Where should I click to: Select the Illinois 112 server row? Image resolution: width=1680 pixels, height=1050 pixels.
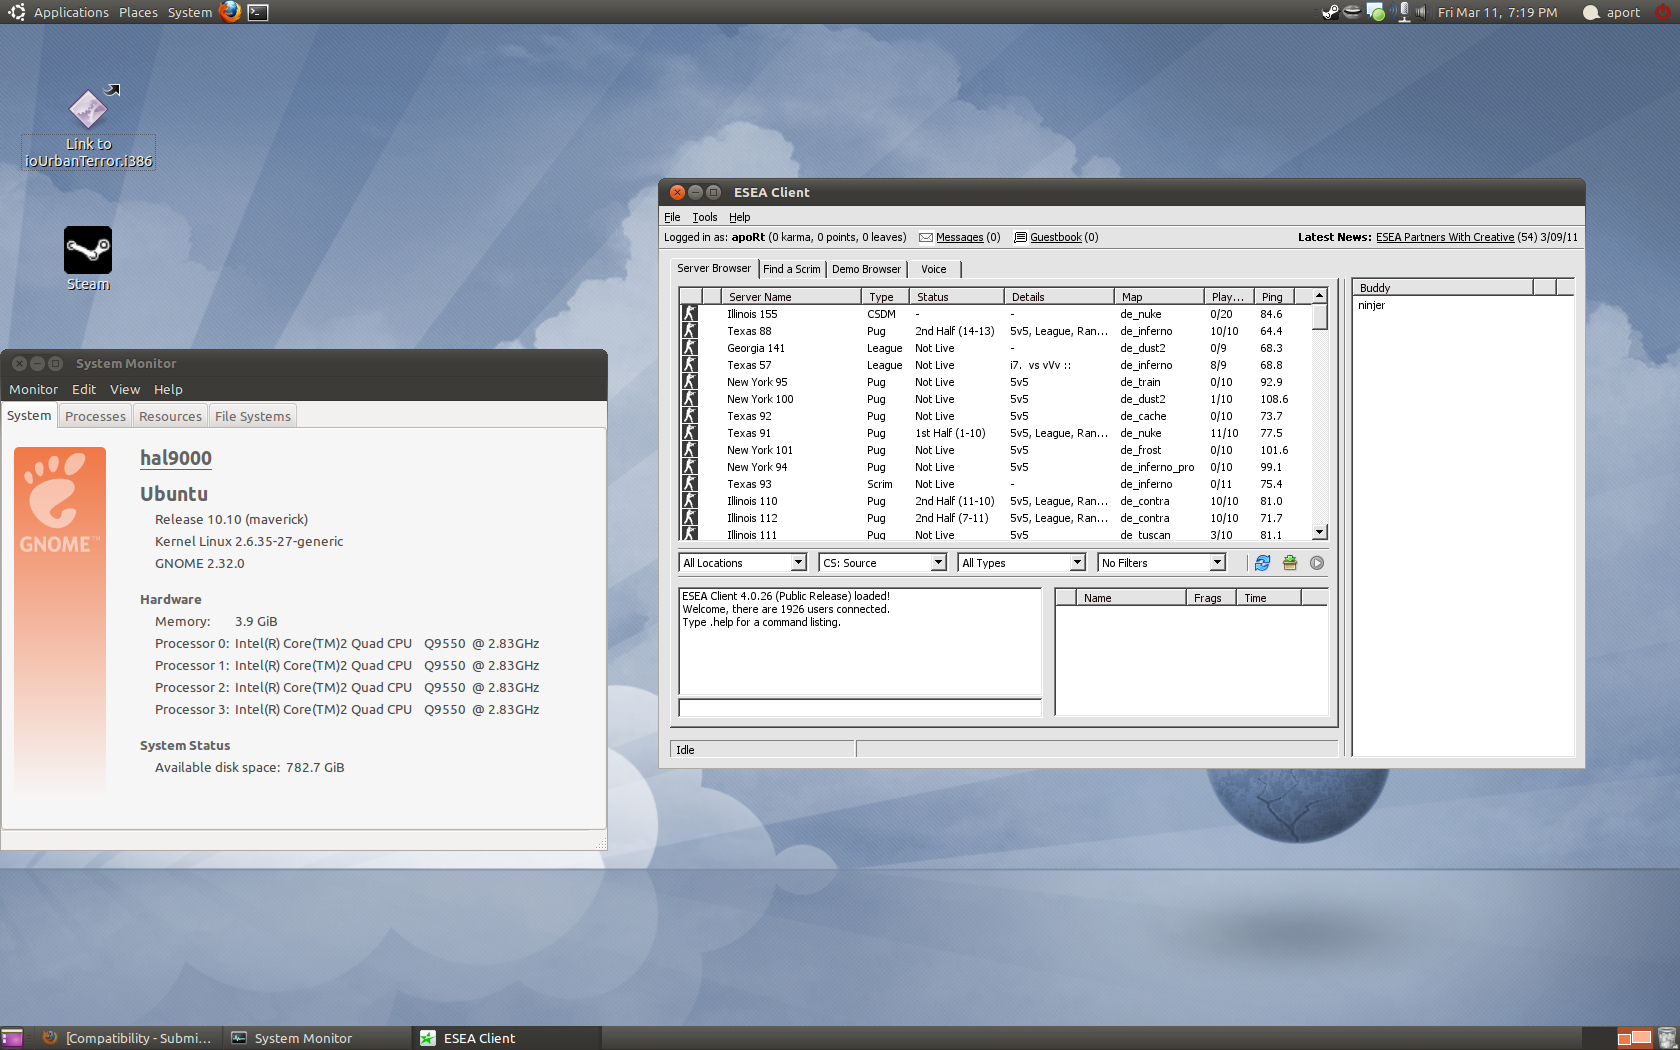click(x=995, y=518)
